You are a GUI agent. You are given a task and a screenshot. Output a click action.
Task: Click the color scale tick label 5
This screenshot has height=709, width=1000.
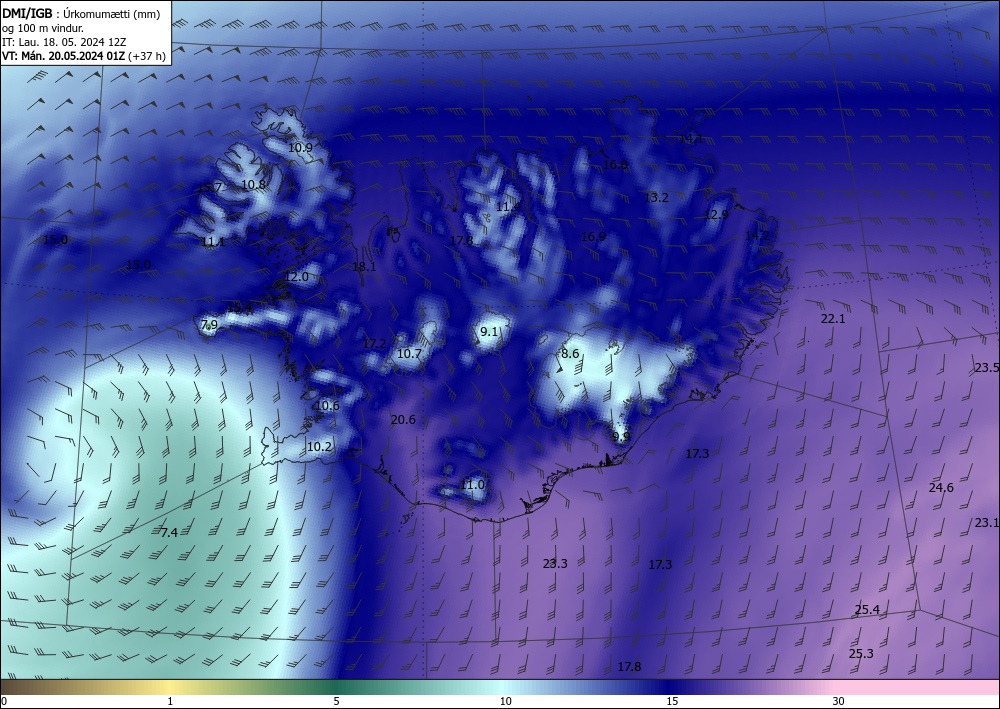pos(336,701)
